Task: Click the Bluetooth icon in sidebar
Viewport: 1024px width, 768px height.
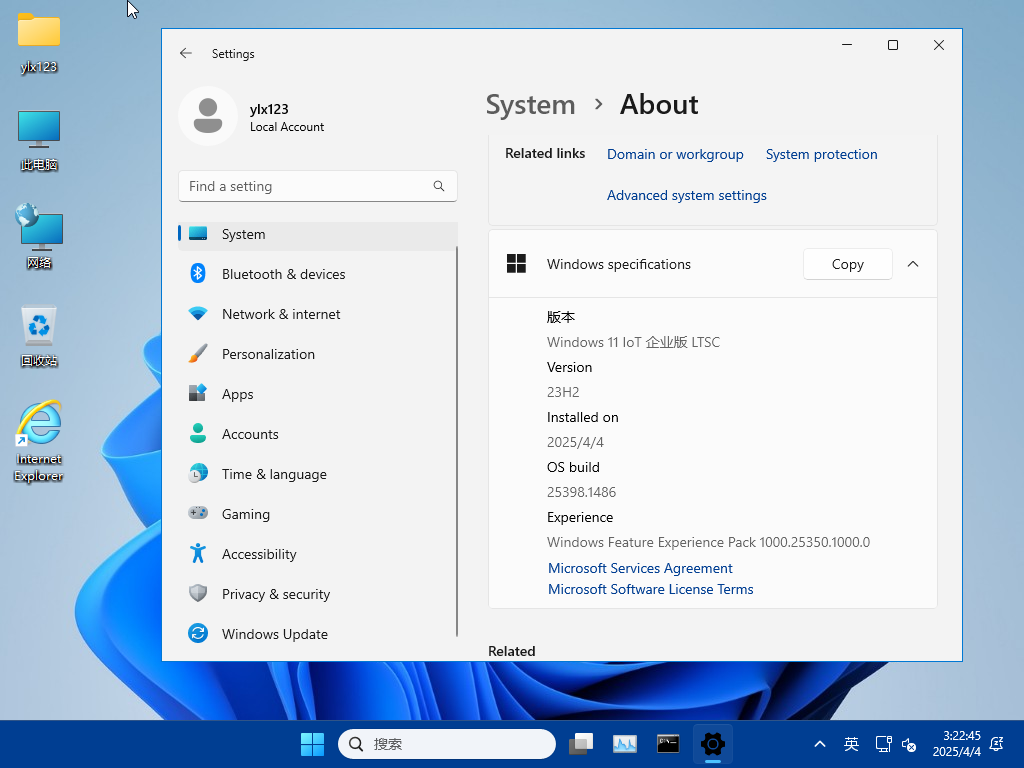Action: coord(198,274)
